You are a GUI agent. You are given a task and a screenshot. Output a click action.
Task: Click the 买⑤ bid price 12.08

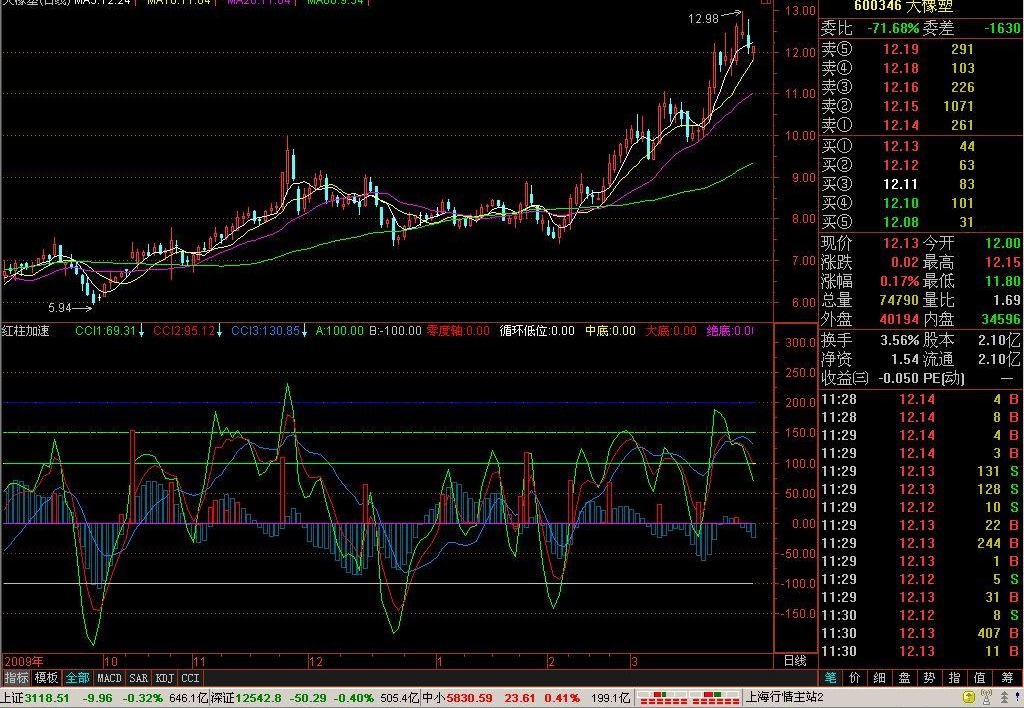(x=901, y=222)
